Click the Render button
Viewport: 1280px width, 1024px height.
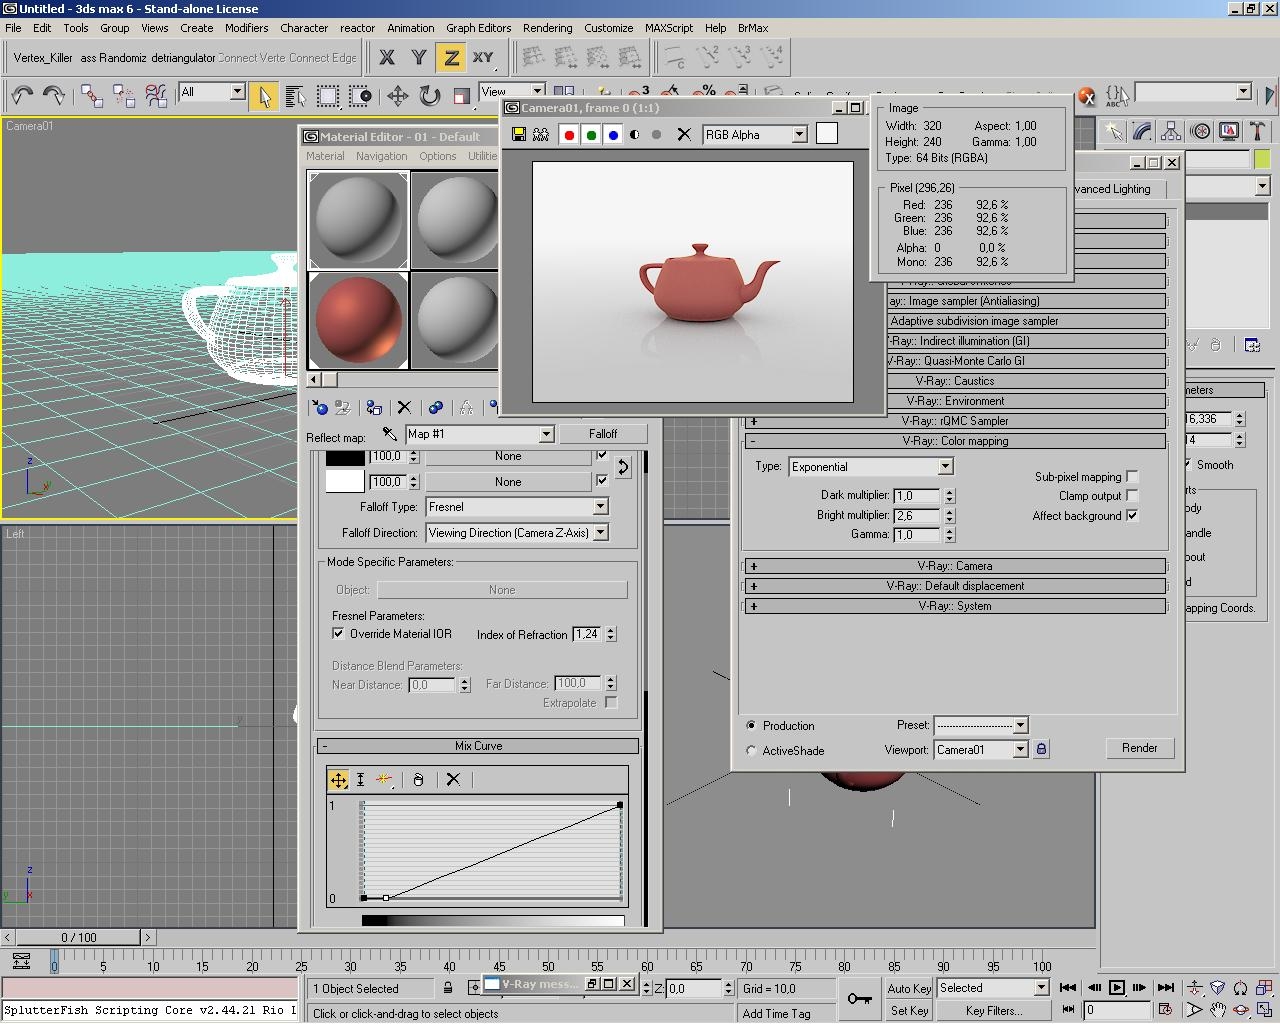[x=1139, y=748]
